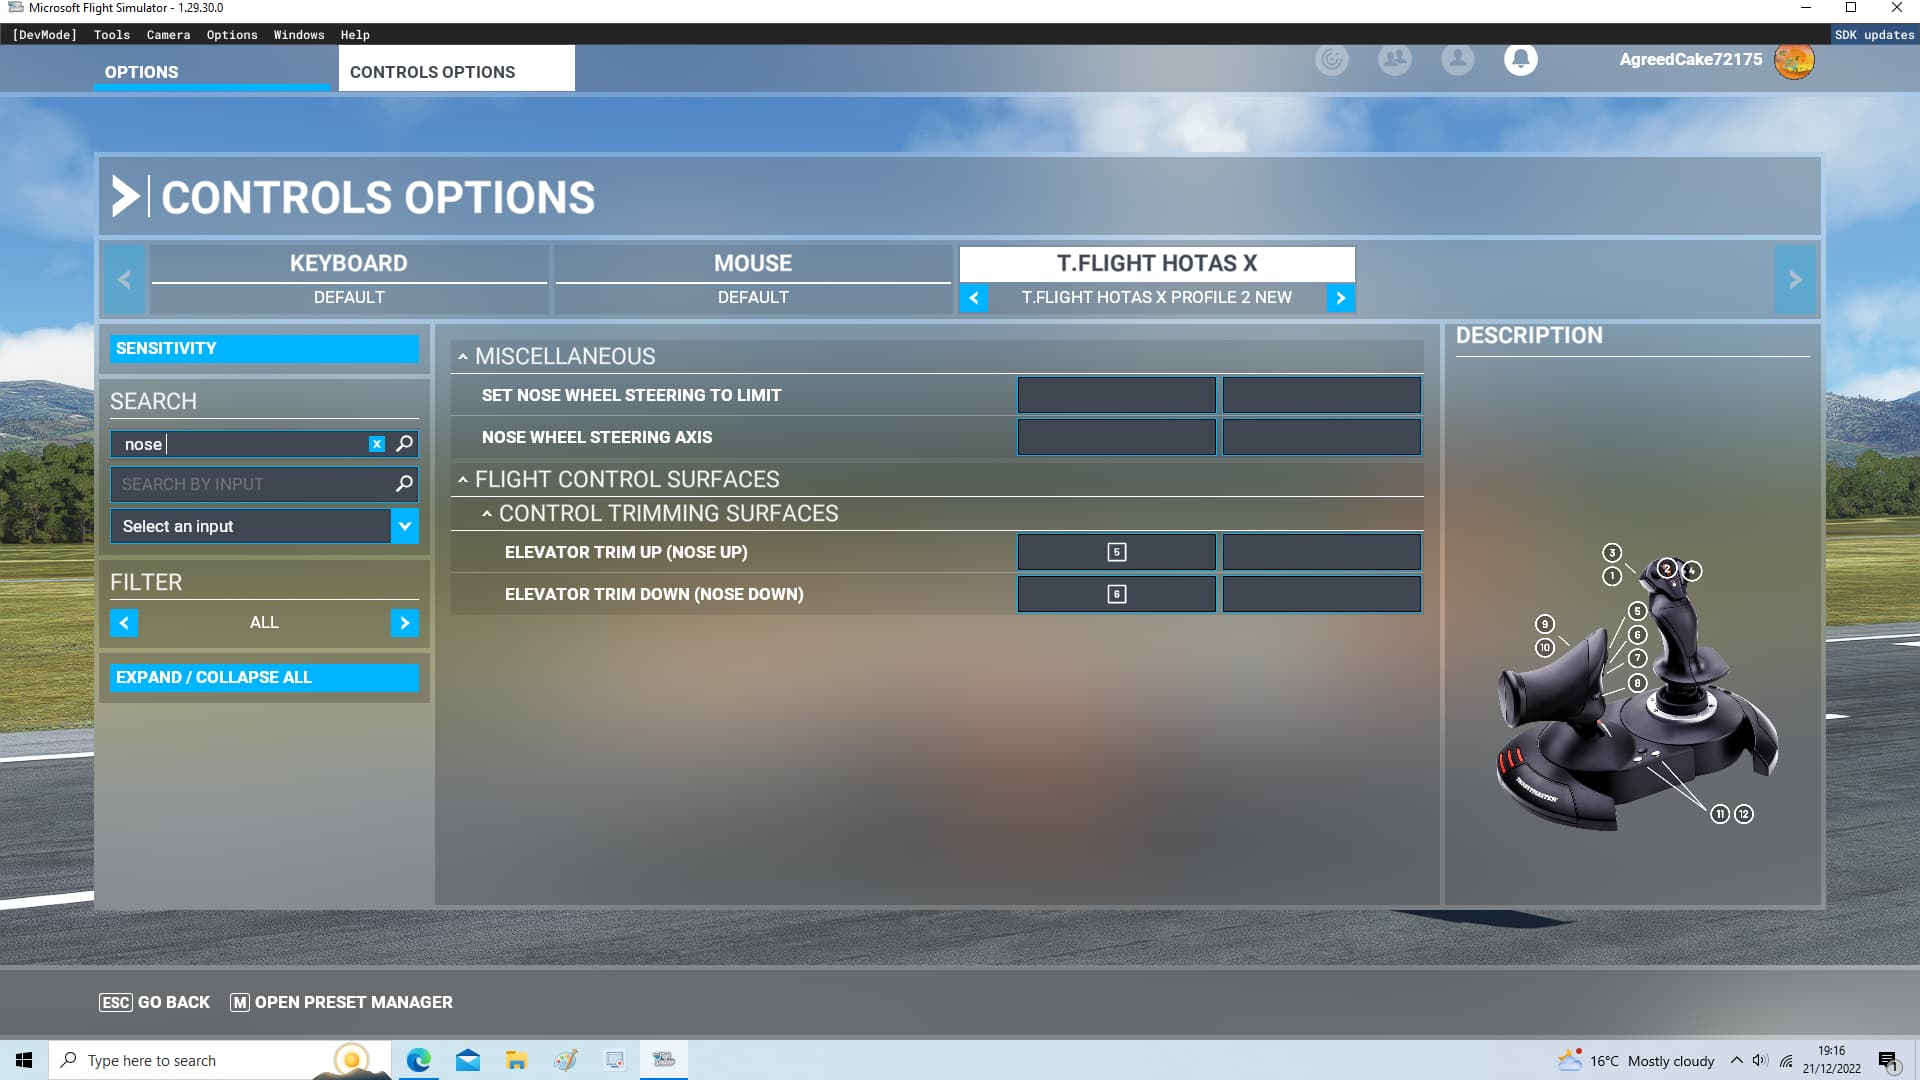This screenshot has width=1920, height=1080.
Task: Click the Sensitivity button
Action: pyautogui.click(x=264, y=348)
